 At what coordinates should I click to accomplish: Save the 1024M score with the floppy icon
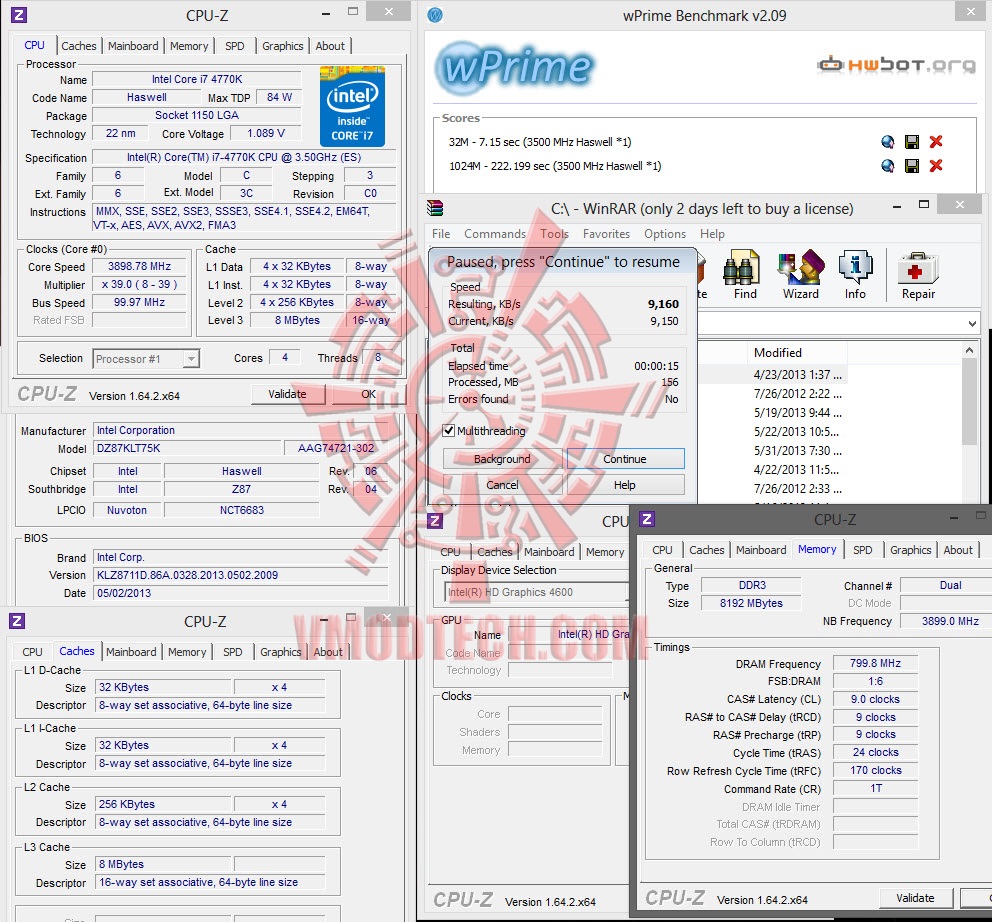click(912, 166)
